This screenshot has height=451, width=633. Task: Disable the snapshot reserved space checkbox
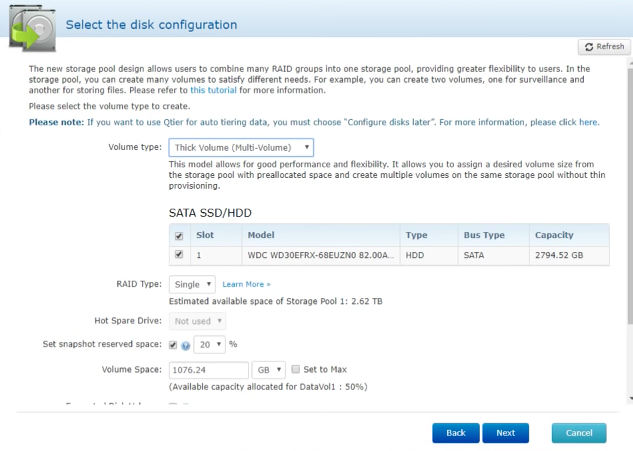click(174, 344)
